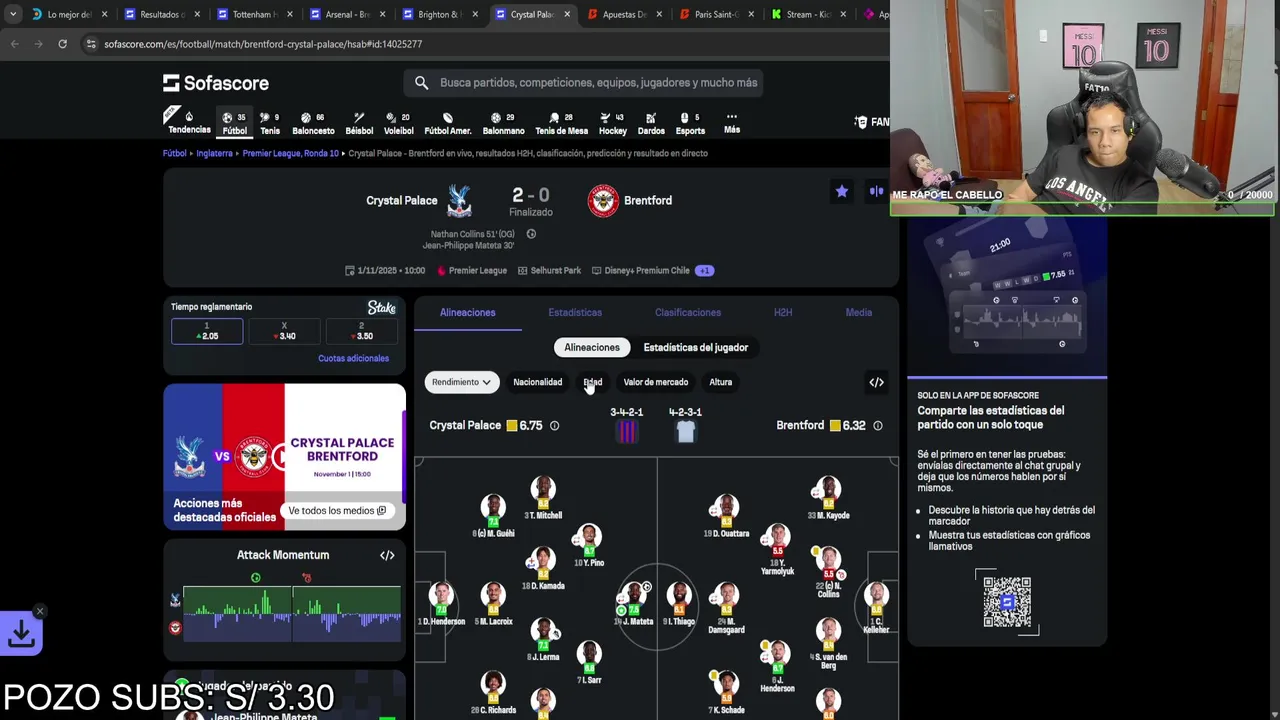1280x720 pixels.
Task: Click the Fútbol breadcrumb link
Action: (x=175, y=153)
